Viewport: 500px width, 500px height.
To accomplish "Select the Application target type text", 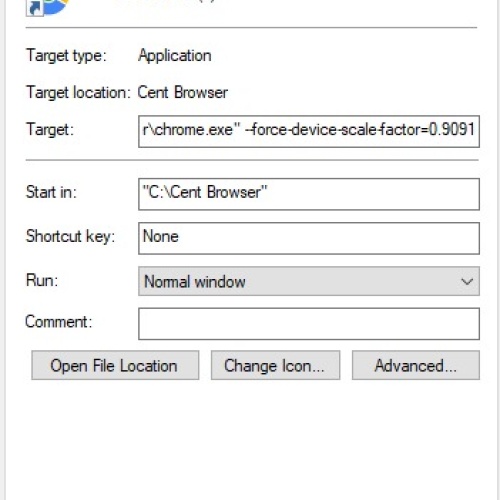I will coord(175,56).
